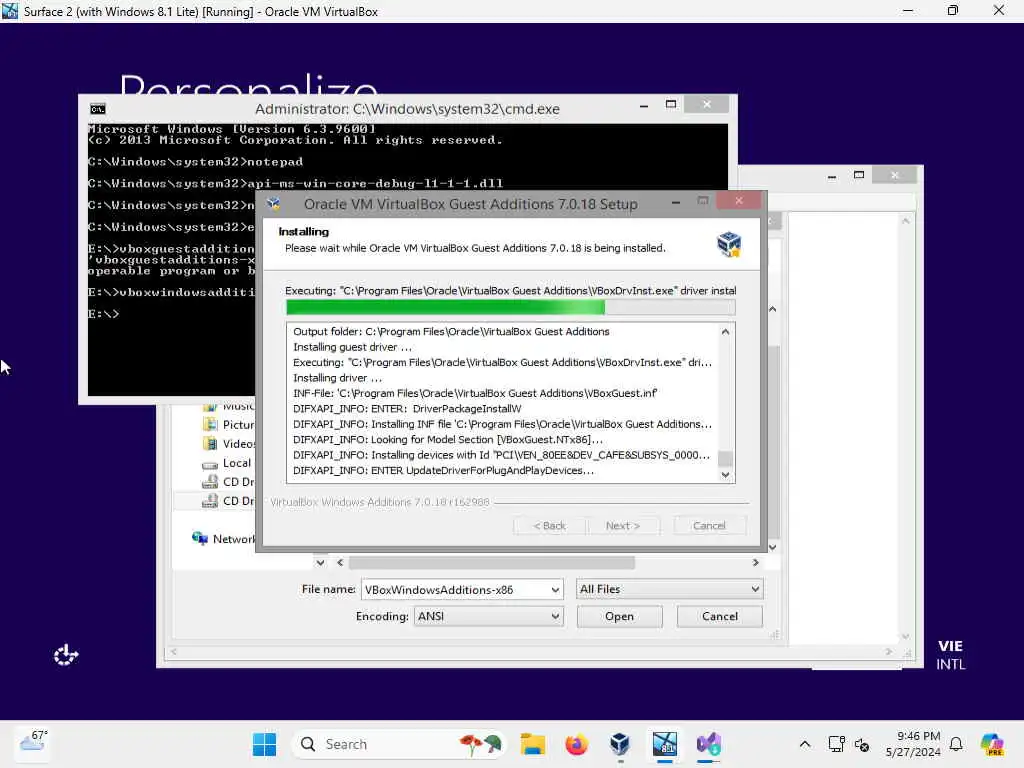Screen dimensions: 1024x768
Task: Click log line mentioning VBoxGuest.inf
Action: coord(475,393)
